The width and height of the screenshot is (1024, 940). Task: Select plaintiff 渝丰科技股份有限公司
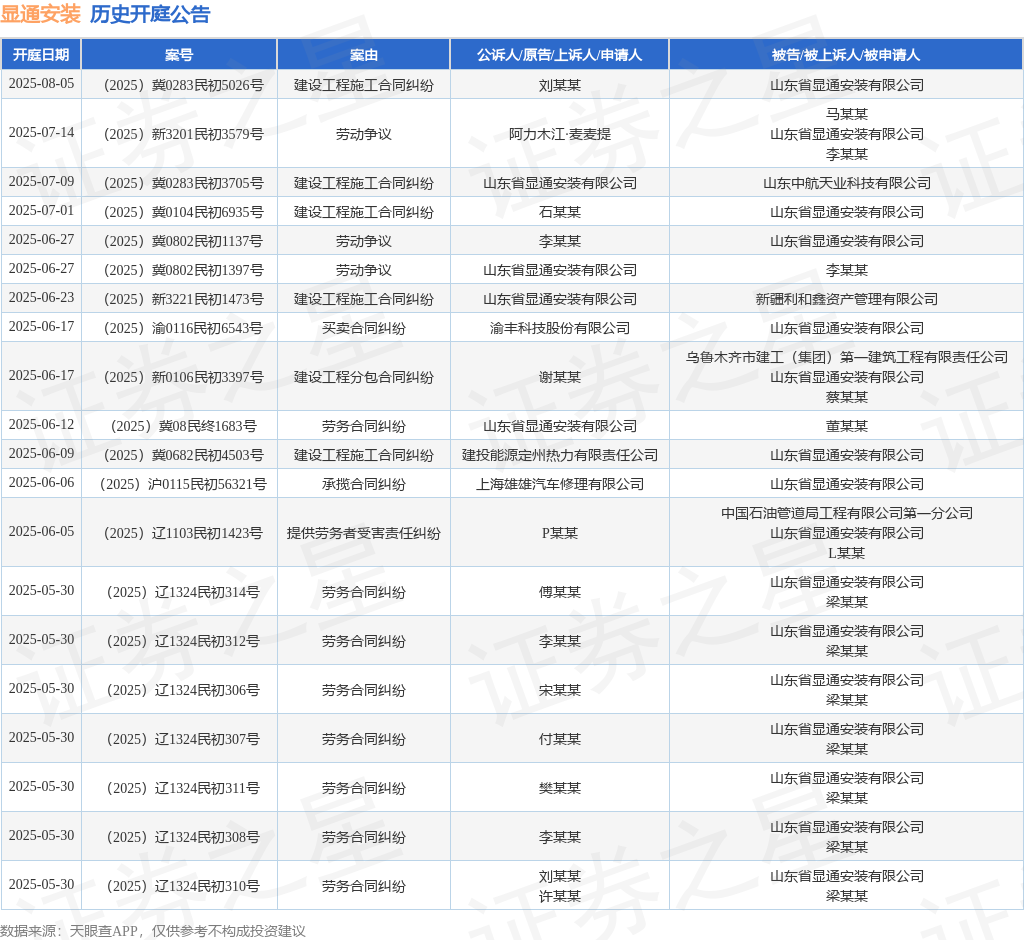[560, 328]
